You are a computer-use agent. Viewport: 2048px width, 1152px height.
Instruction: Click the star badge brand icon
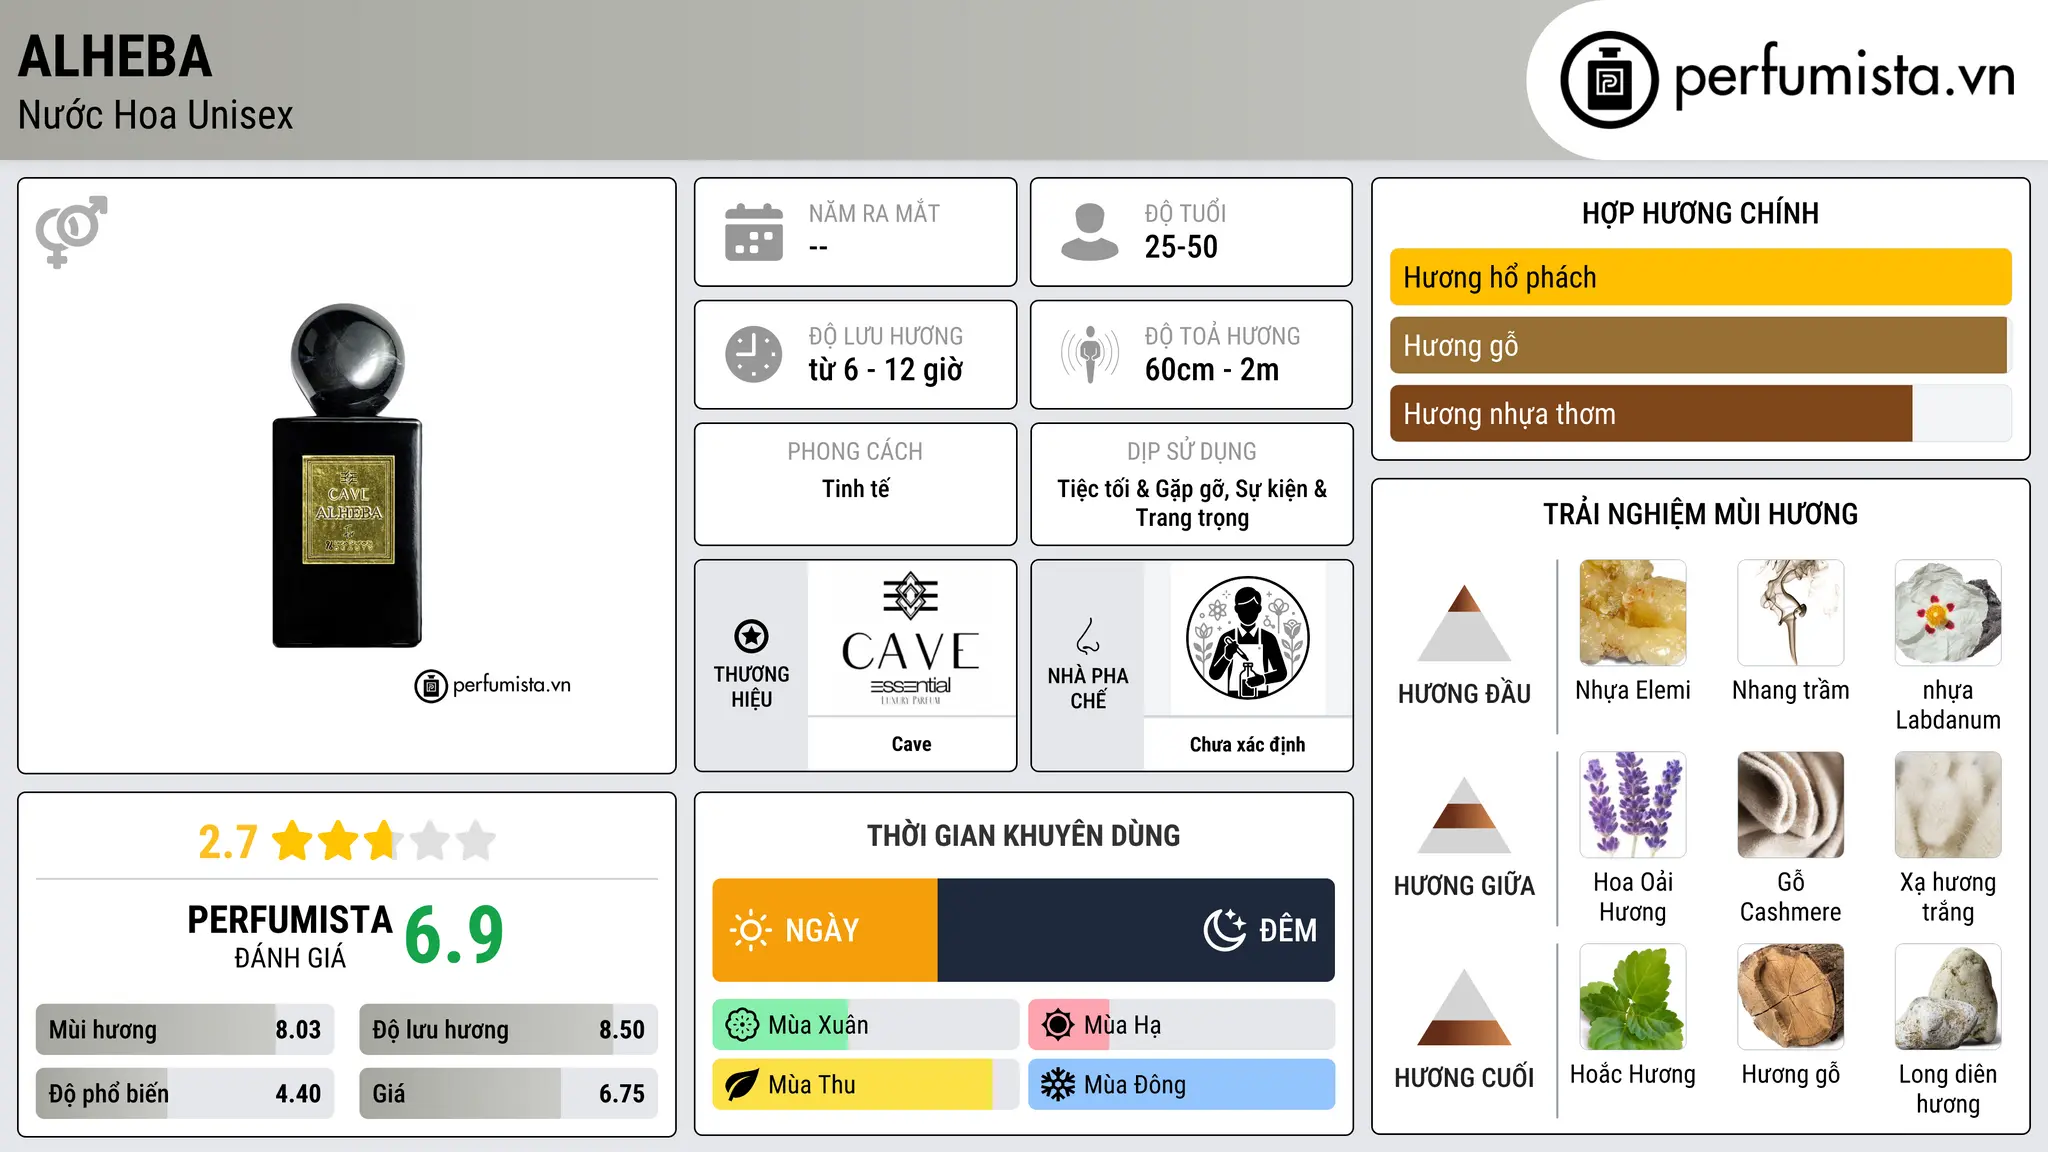tap(751, 636)
